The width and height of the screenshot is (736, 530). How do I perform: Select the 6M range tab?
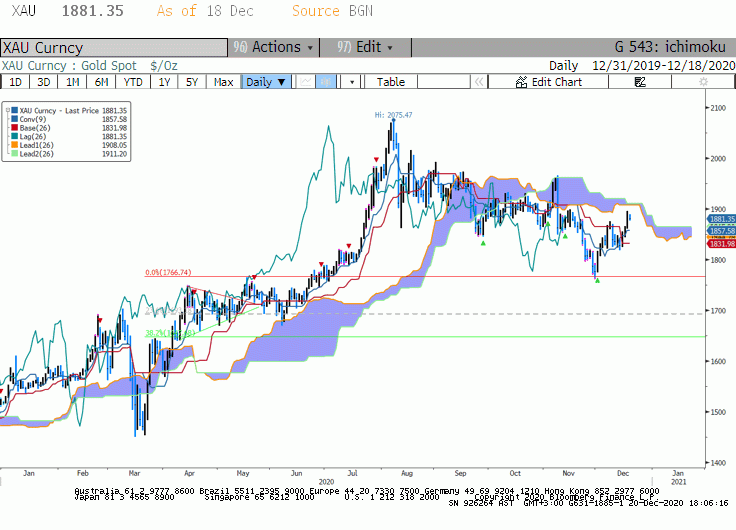101,82
